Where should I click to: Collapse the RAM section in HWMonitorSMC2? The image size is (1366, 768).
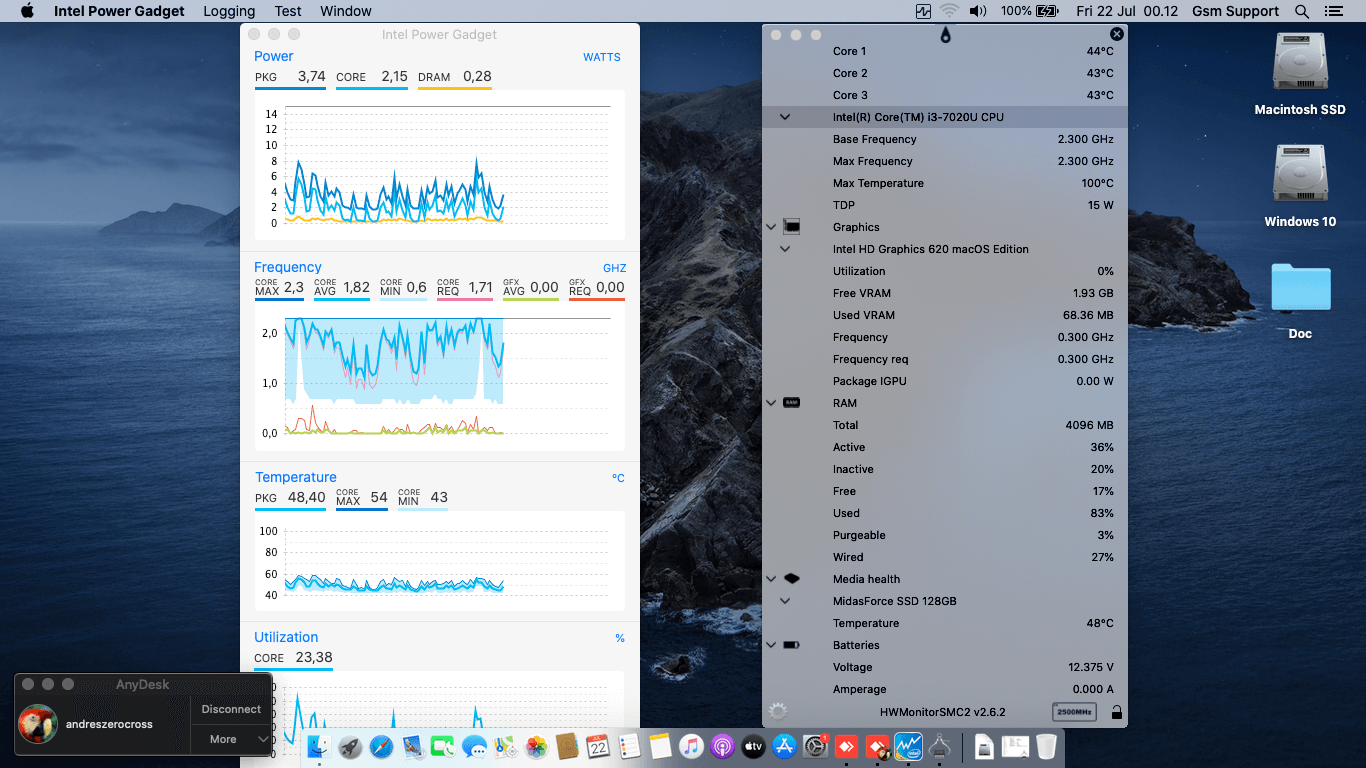[x=770, y=402]
